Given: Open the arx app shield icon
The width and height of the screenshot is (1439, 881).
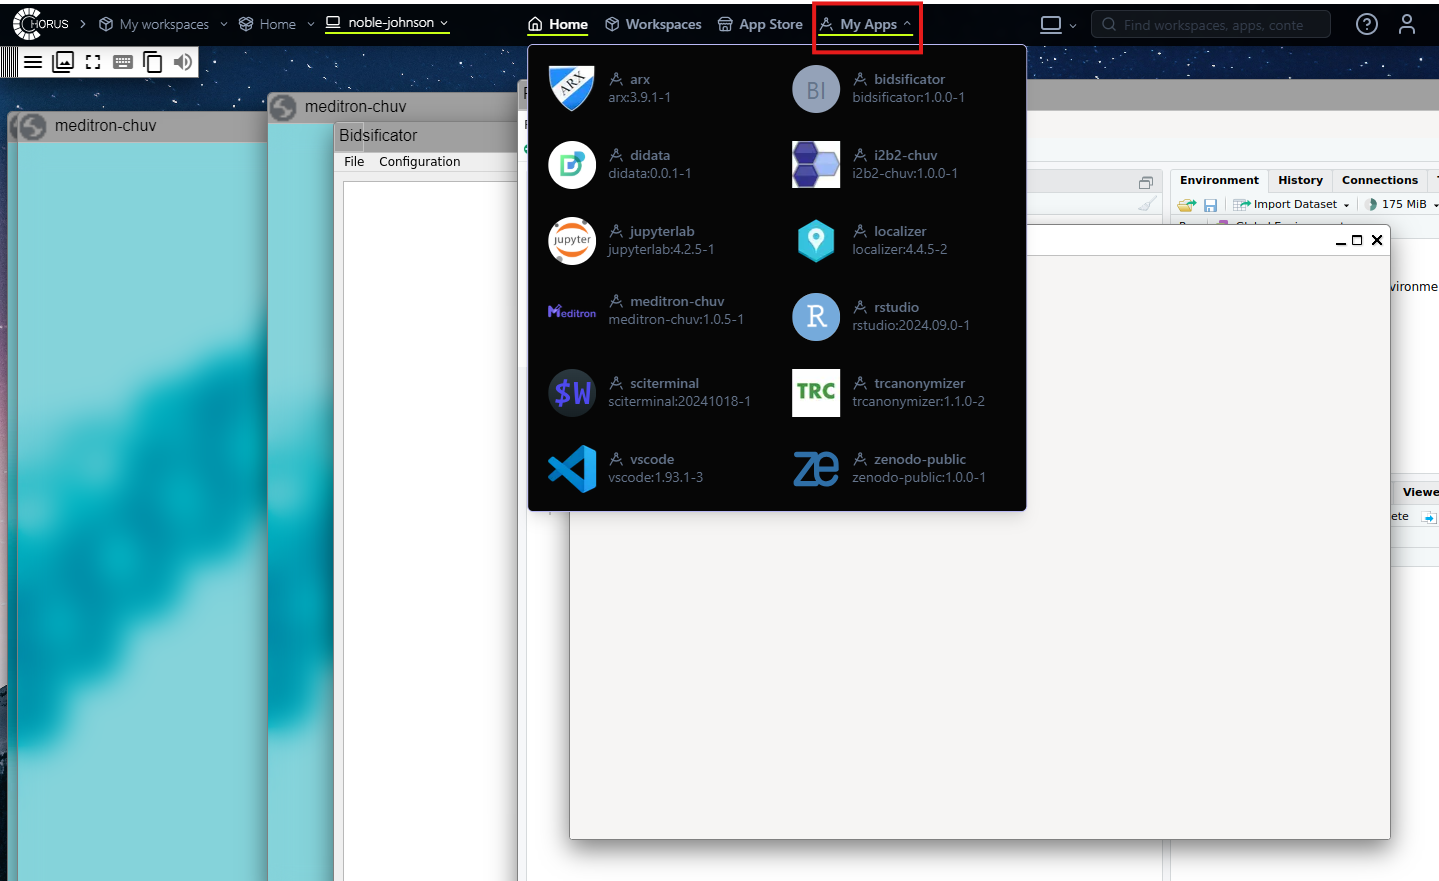Looking at the screenshot, I should [572, 89].
